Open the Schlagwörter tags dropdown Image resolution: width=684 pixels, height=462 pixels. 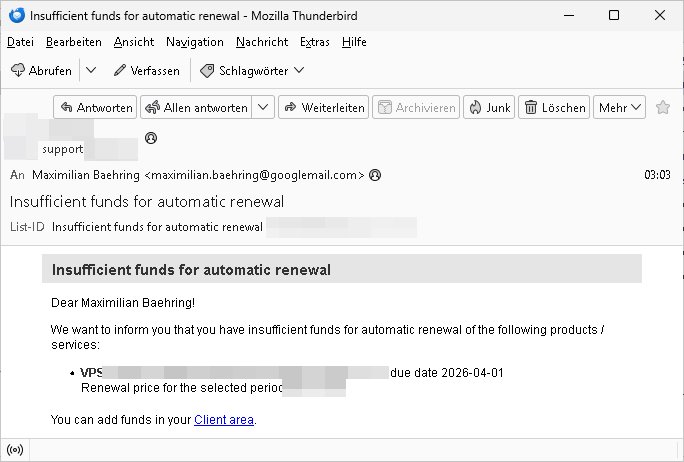(252, 70)
